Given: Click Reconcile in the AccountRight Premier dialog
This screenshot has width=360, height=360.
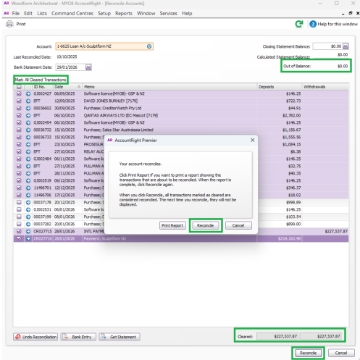Looking at the screenshot, I should point(205,226).
